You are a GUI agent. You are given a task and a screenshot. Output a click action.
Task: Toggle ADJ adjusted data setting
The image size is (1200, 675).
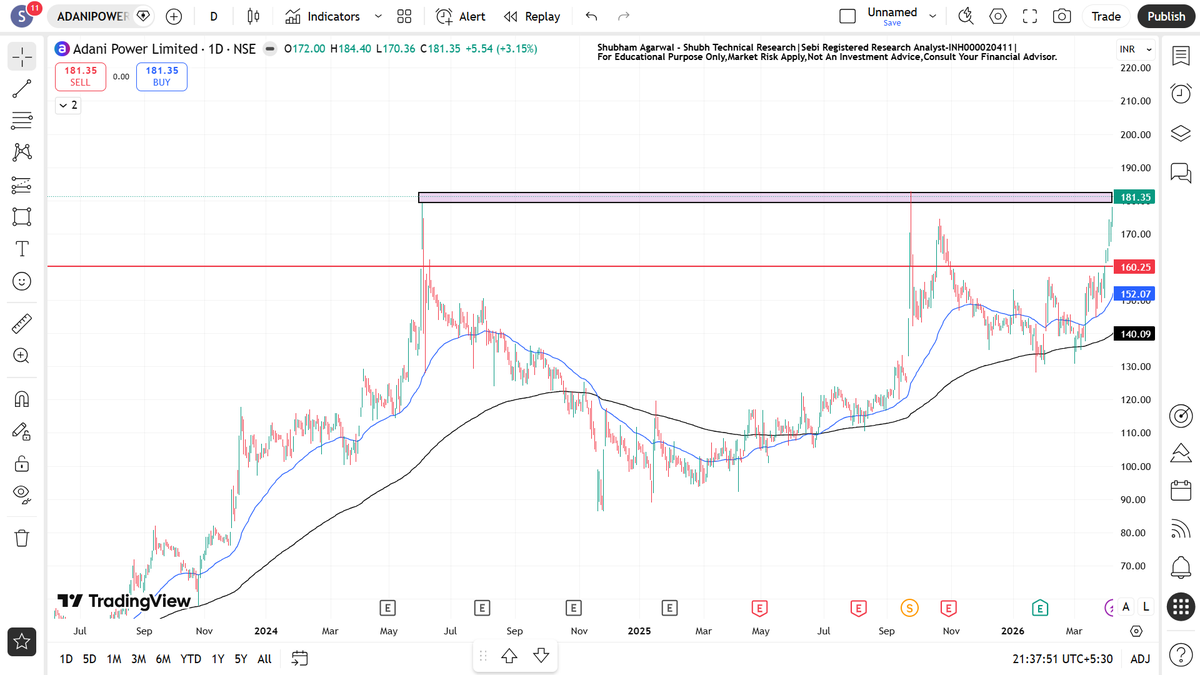point(1140,659)
